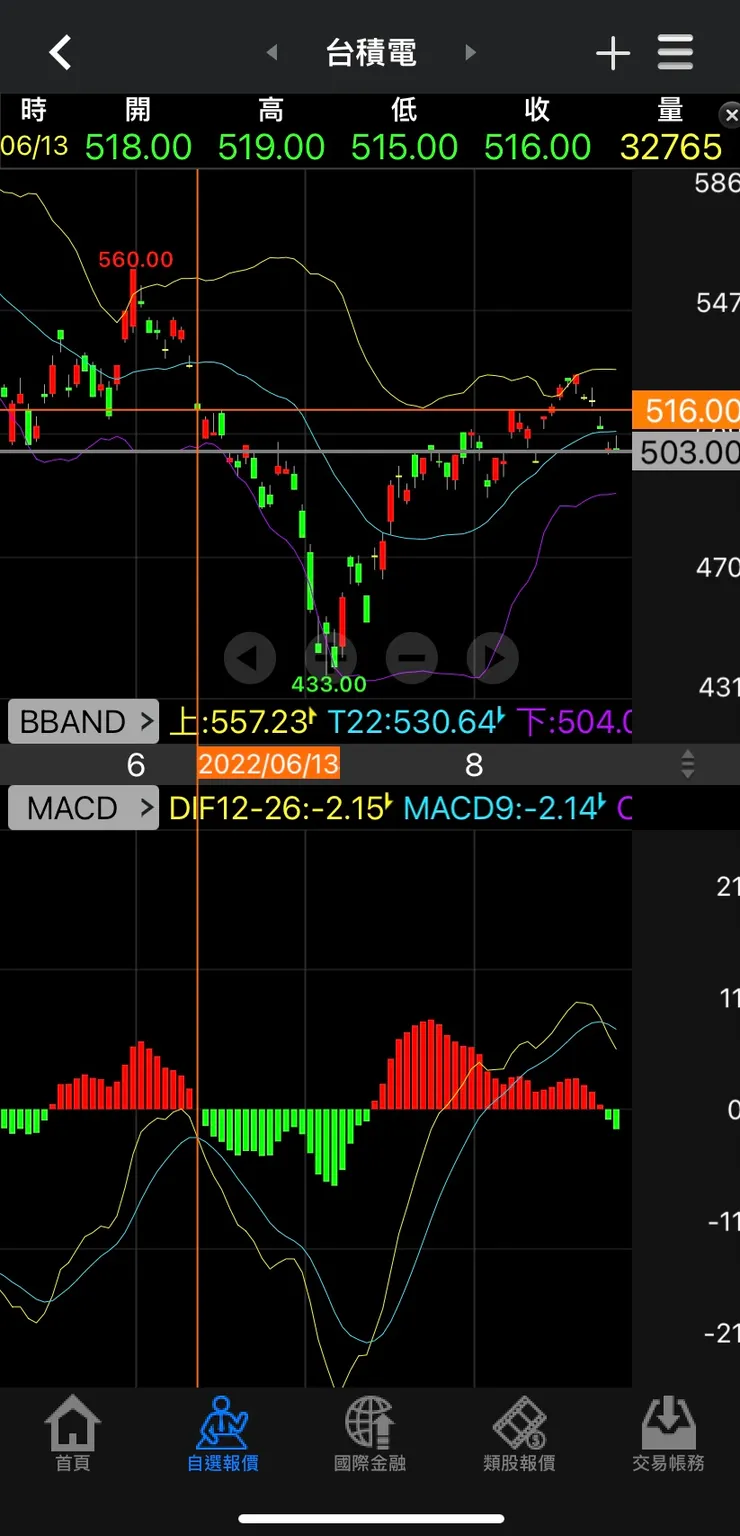
Task: Open the hamburger menu at top right
Action: [676, 52]
